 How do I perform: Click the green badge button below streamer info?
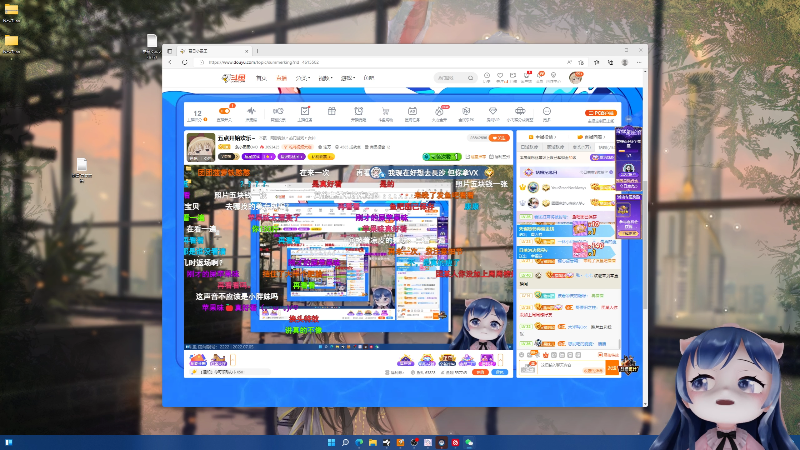tap(442, 157)
